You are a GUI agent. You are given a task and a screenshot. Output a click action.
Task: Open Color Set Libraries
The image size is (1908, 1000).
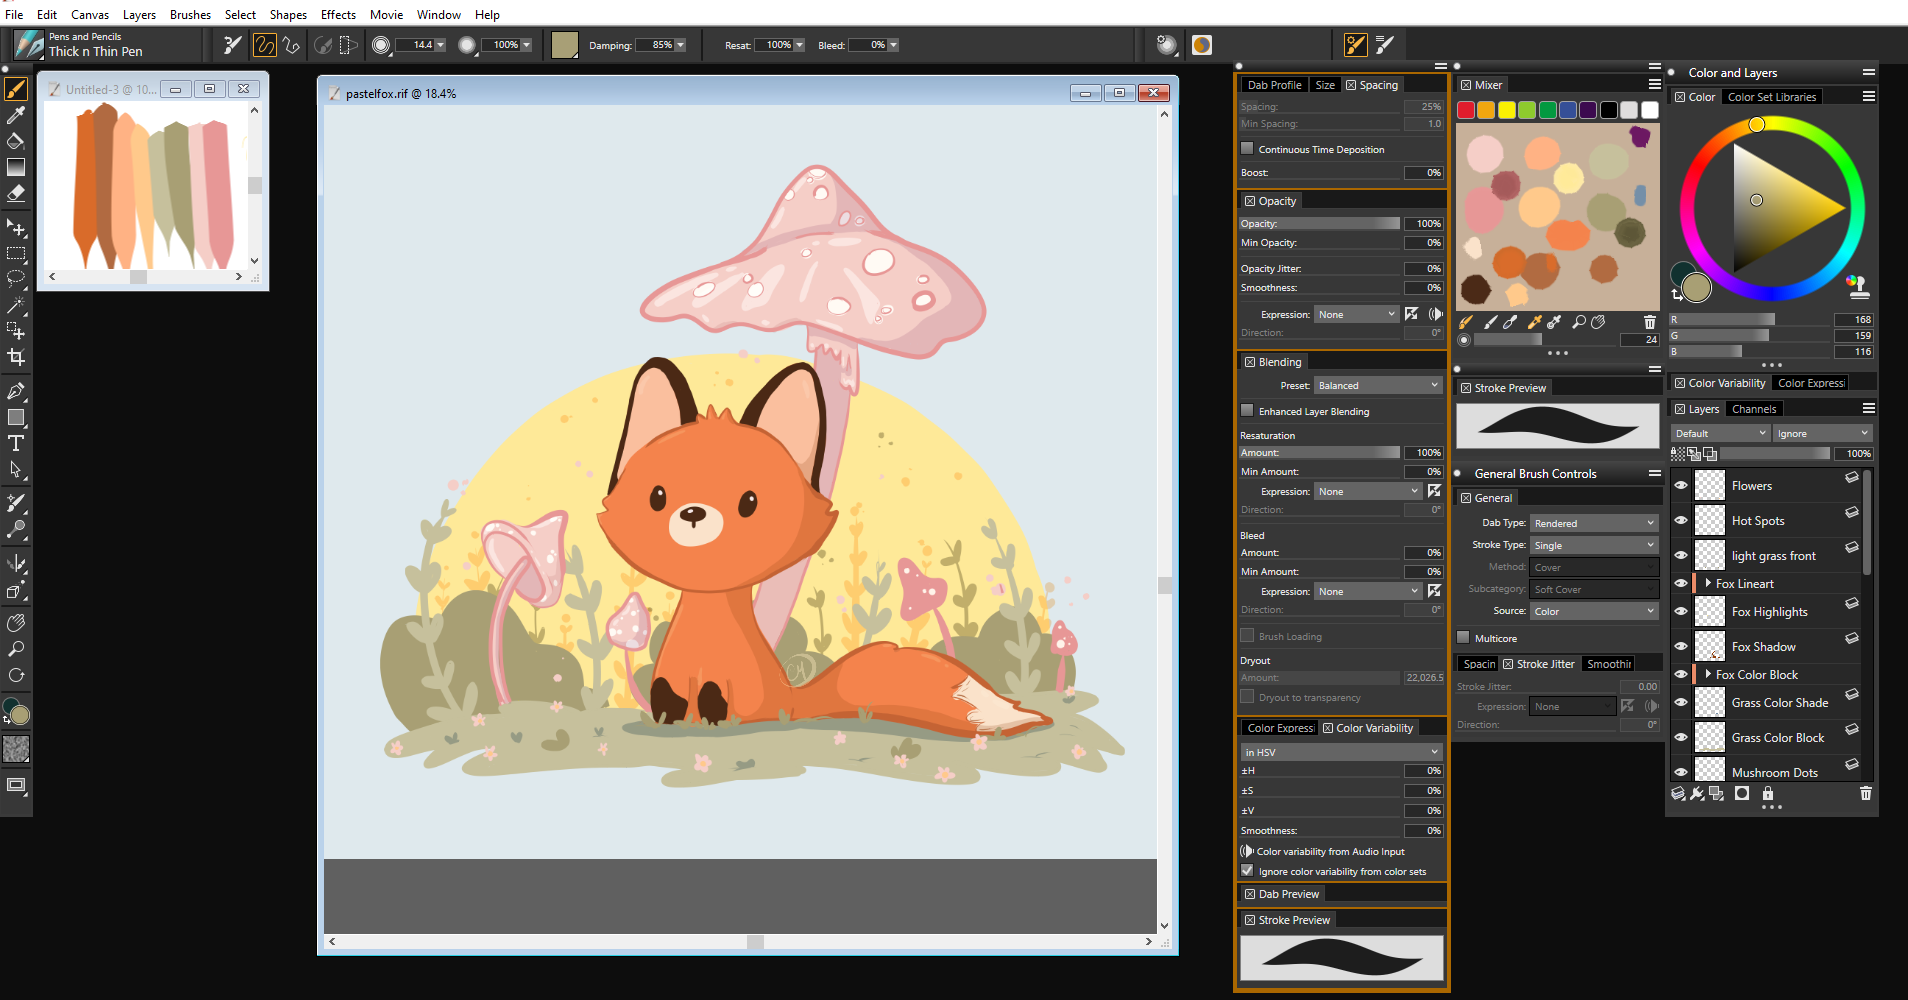[1770, 96]
